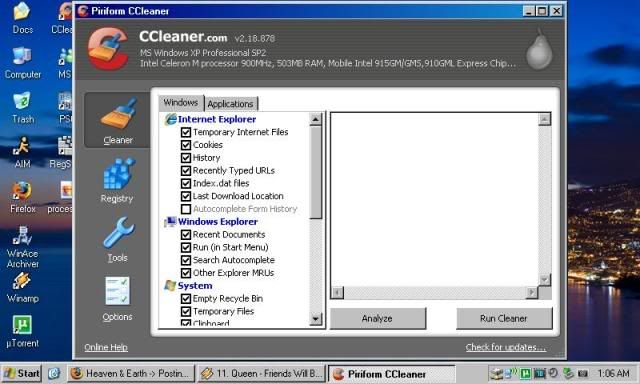Open the Trash desktop icon

pyautogui.click(x=22, y=108)
